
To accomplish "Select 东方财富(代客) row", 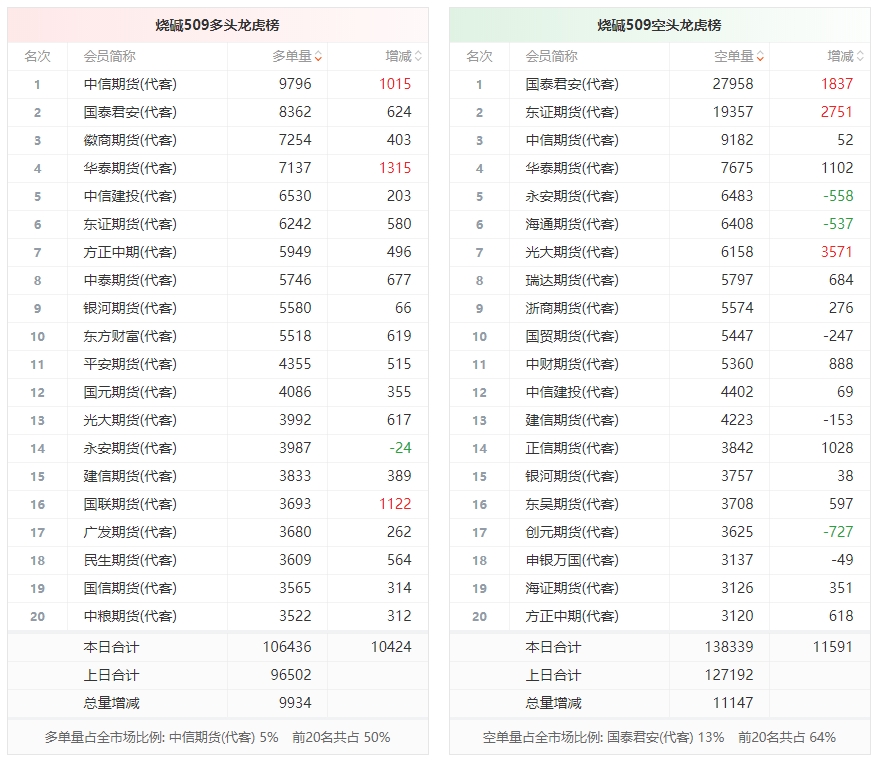I will [218, 336].
